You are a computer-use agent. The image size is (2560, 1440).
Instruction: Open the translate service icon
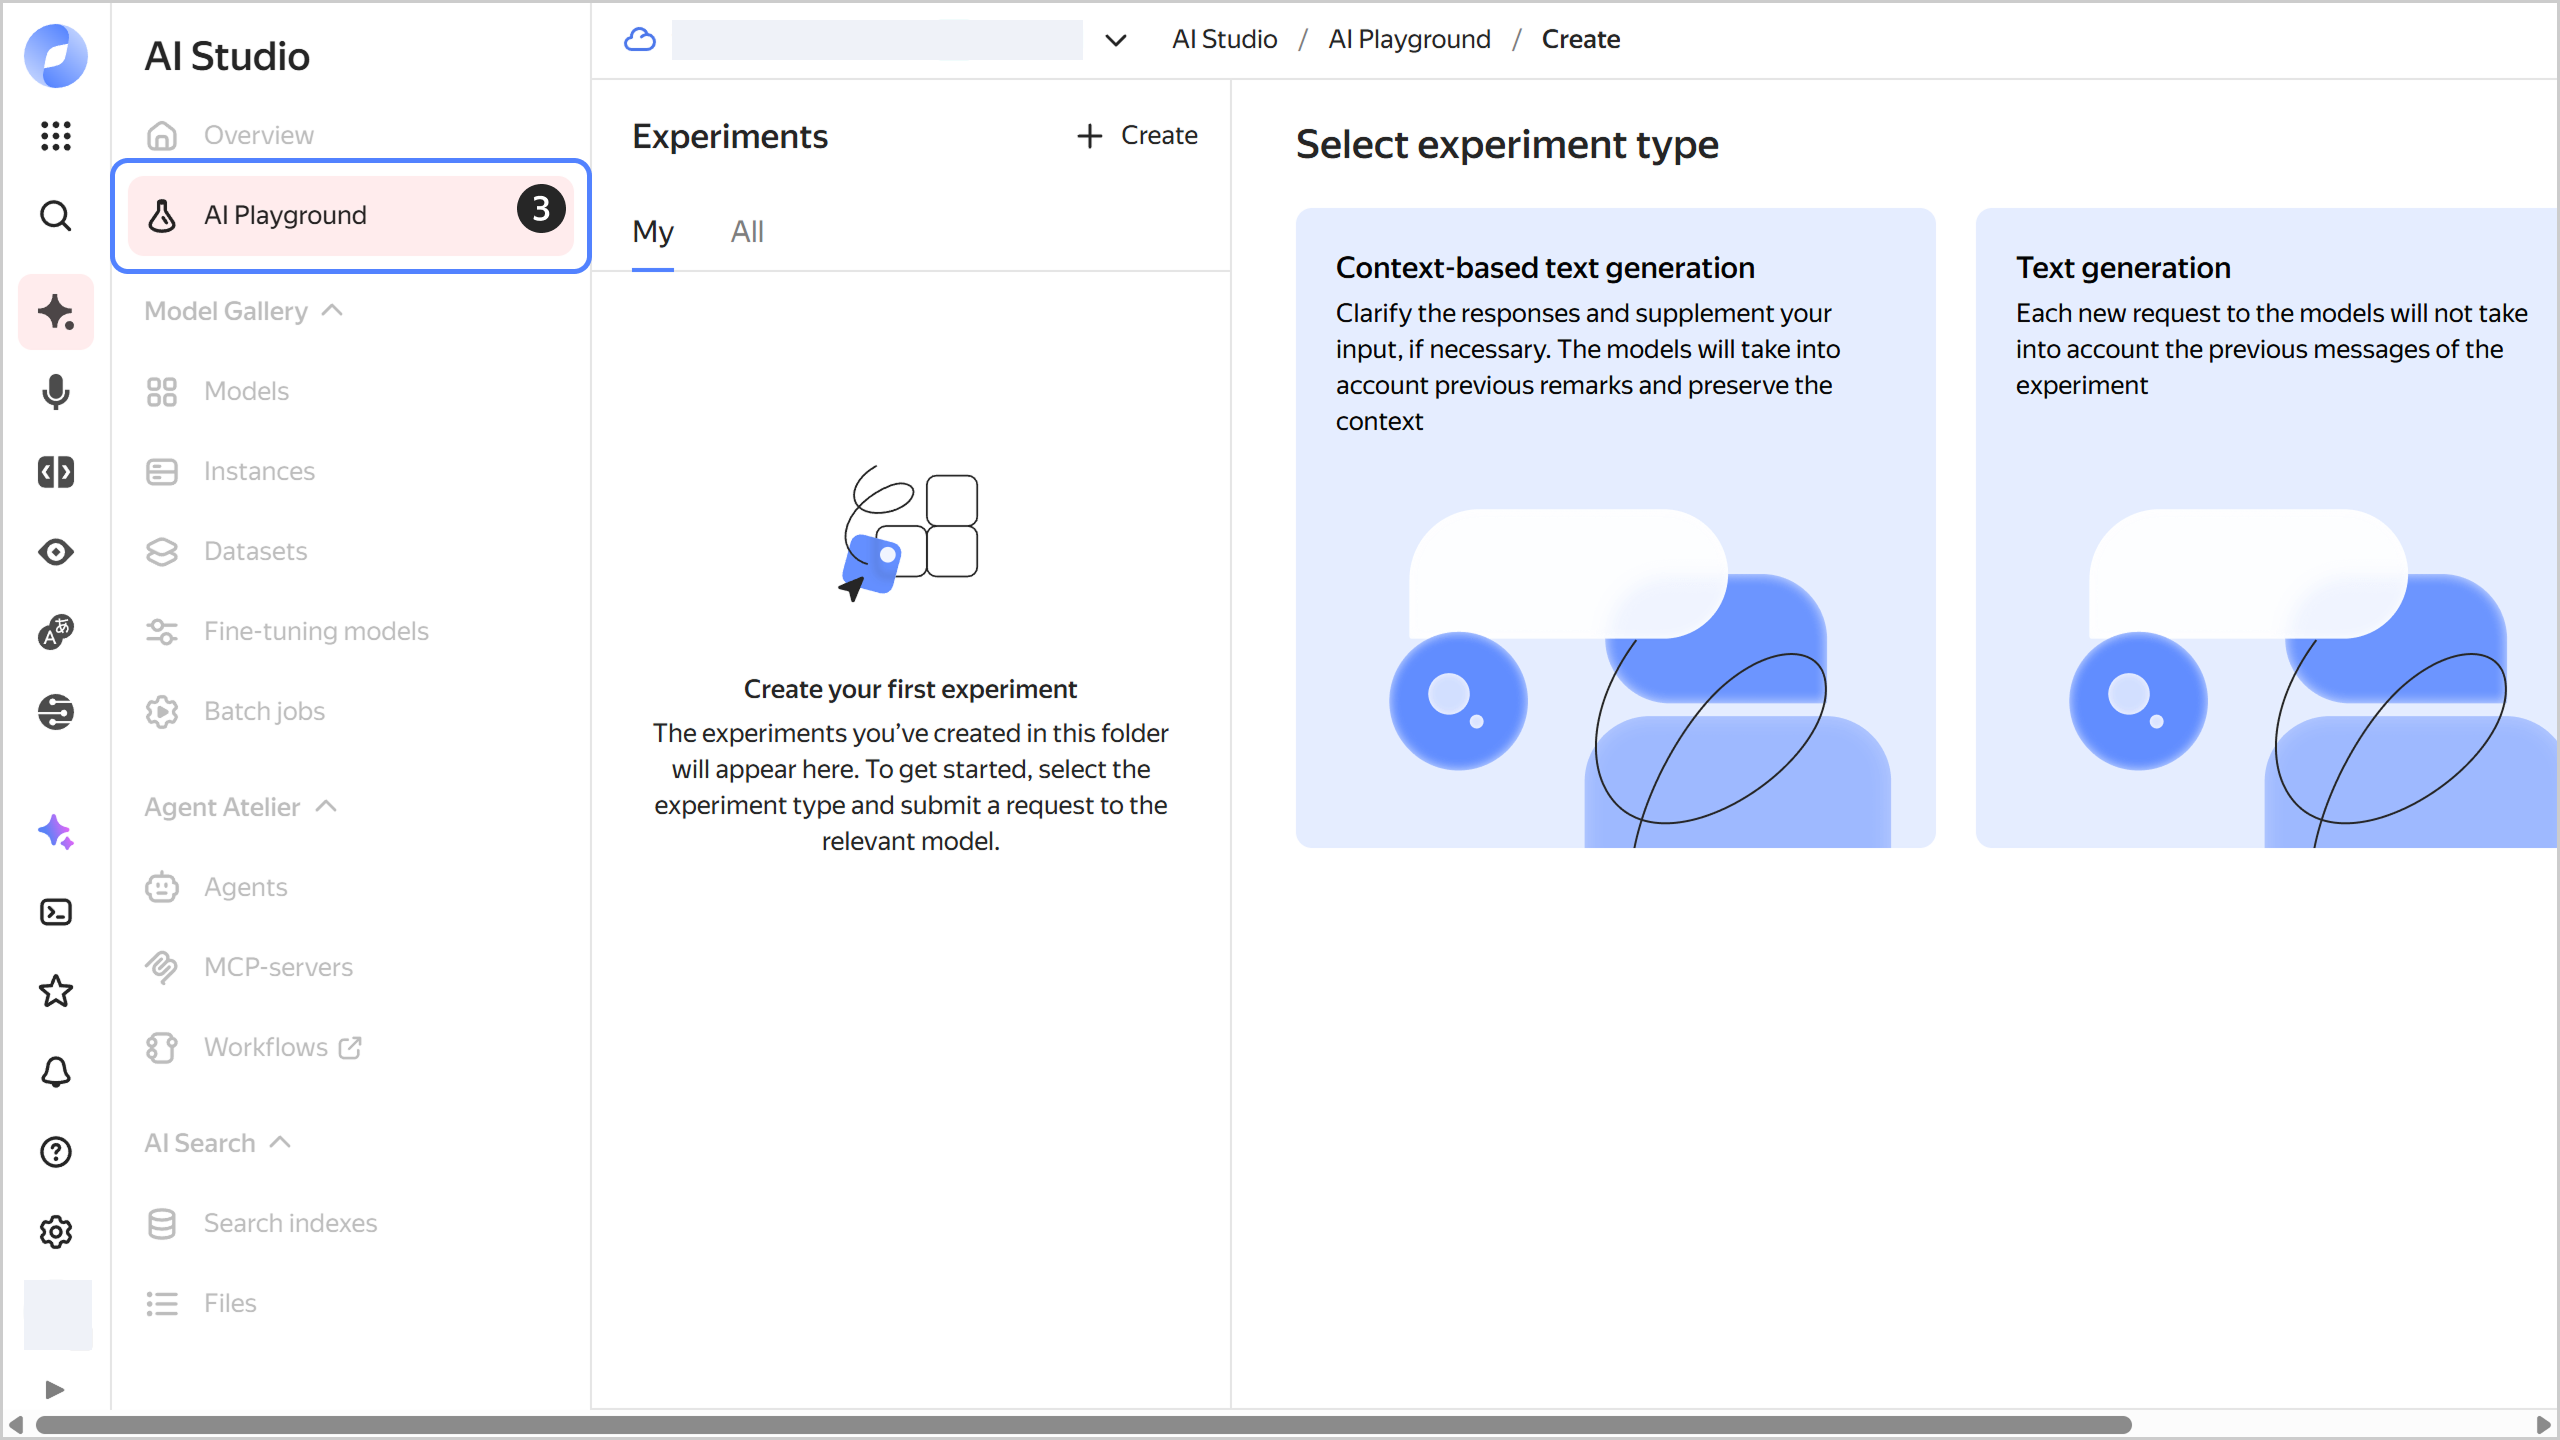pos(56,632)
